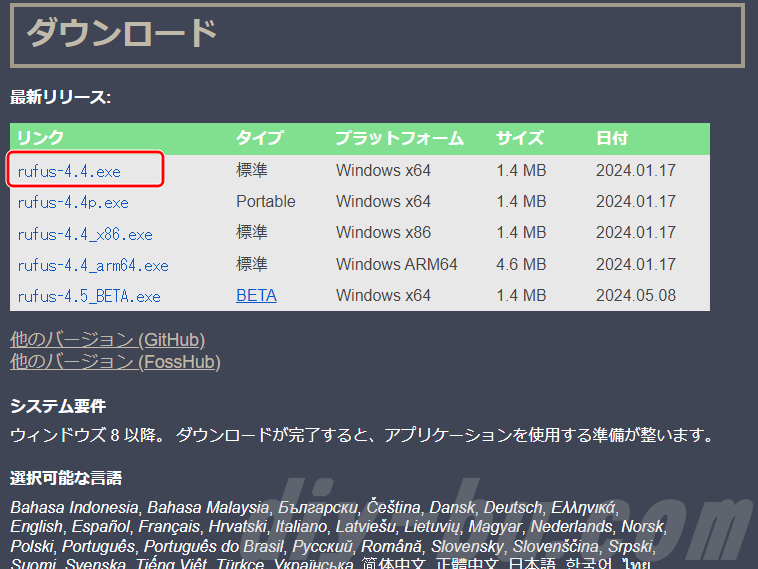The image size is (758, 569).
Task: Open the BETA type link
Action: pyautogui.click(x=256, y=295)
